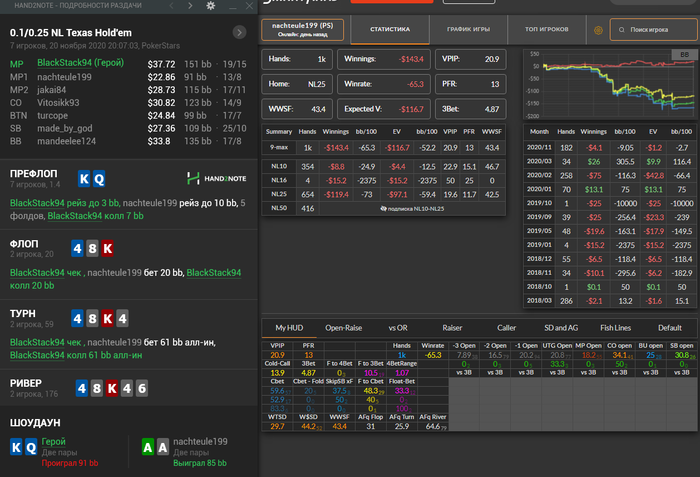Click the подписка NL10-NL25 subscription link

click(x=412, y=209)
